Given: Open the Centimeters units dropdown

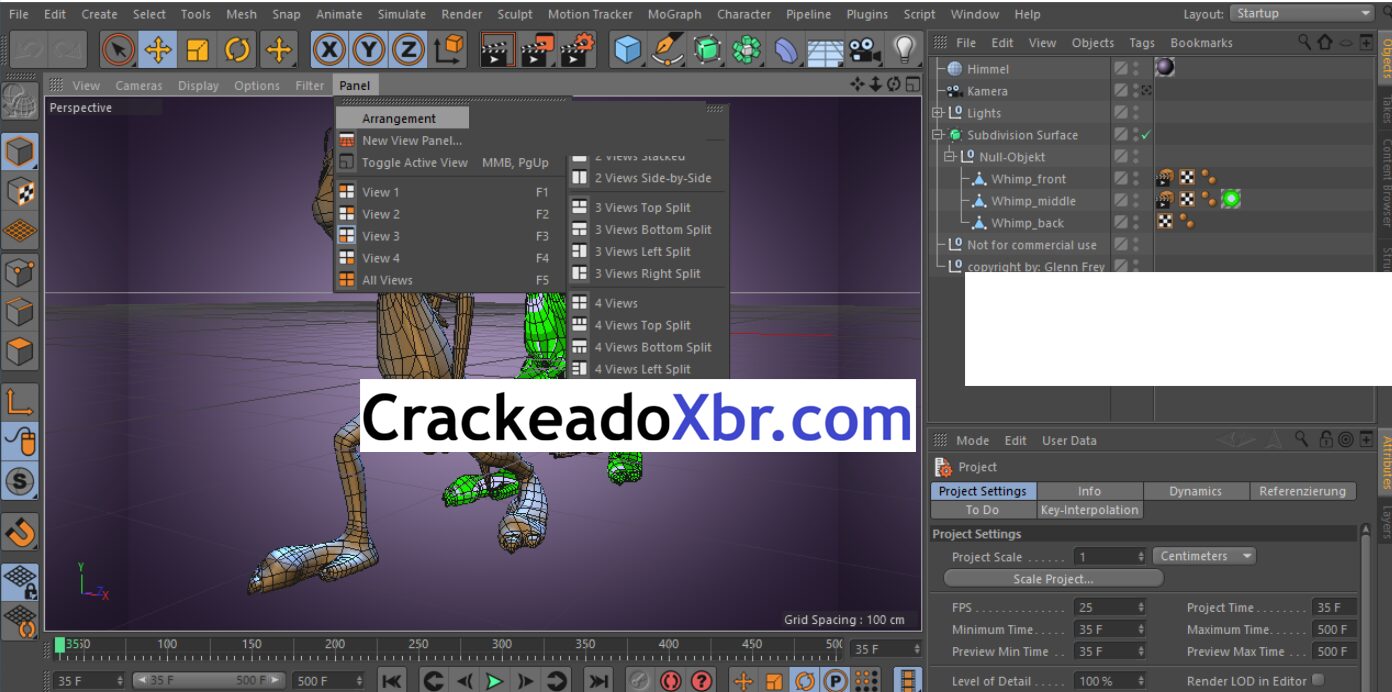Looking at the screenshot, I should 1203,556.
